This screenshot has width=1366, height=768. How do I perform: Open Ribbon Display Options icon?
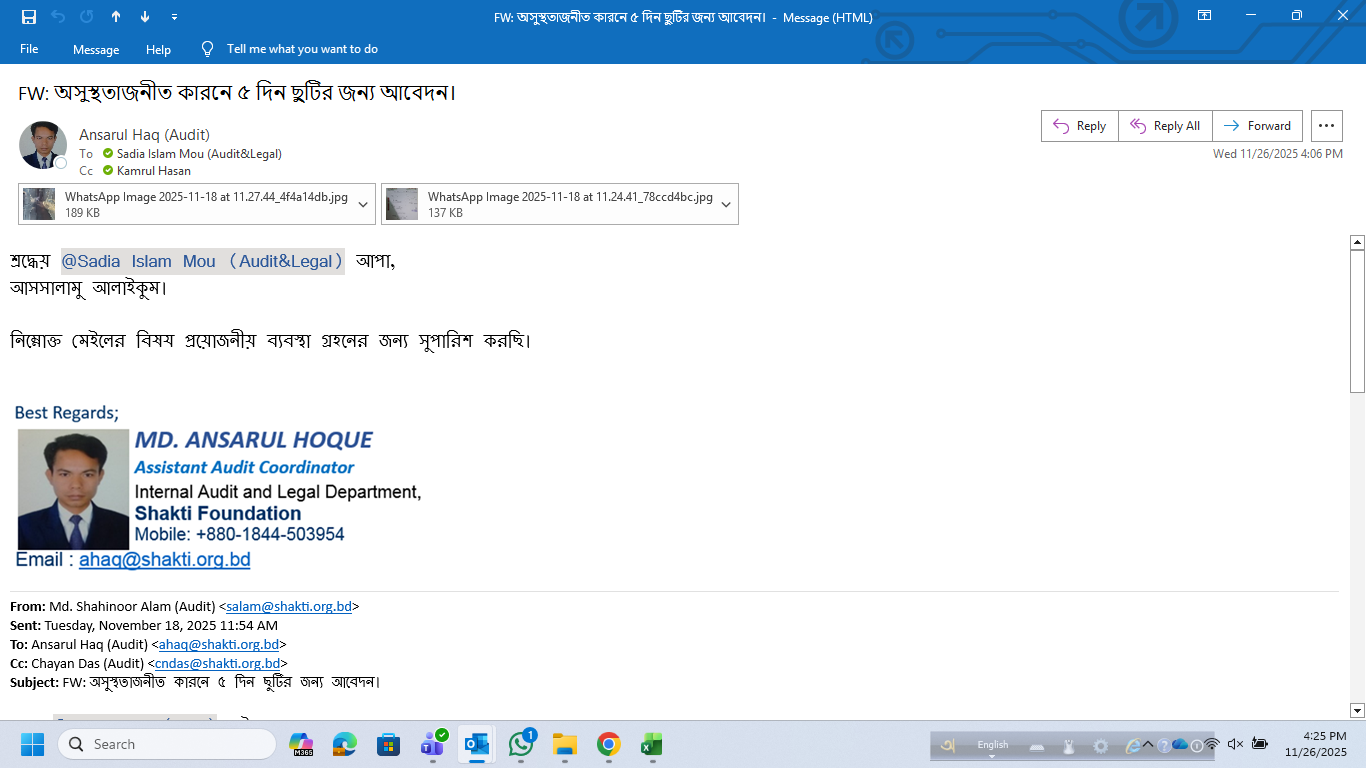[x=1205, y=16]
